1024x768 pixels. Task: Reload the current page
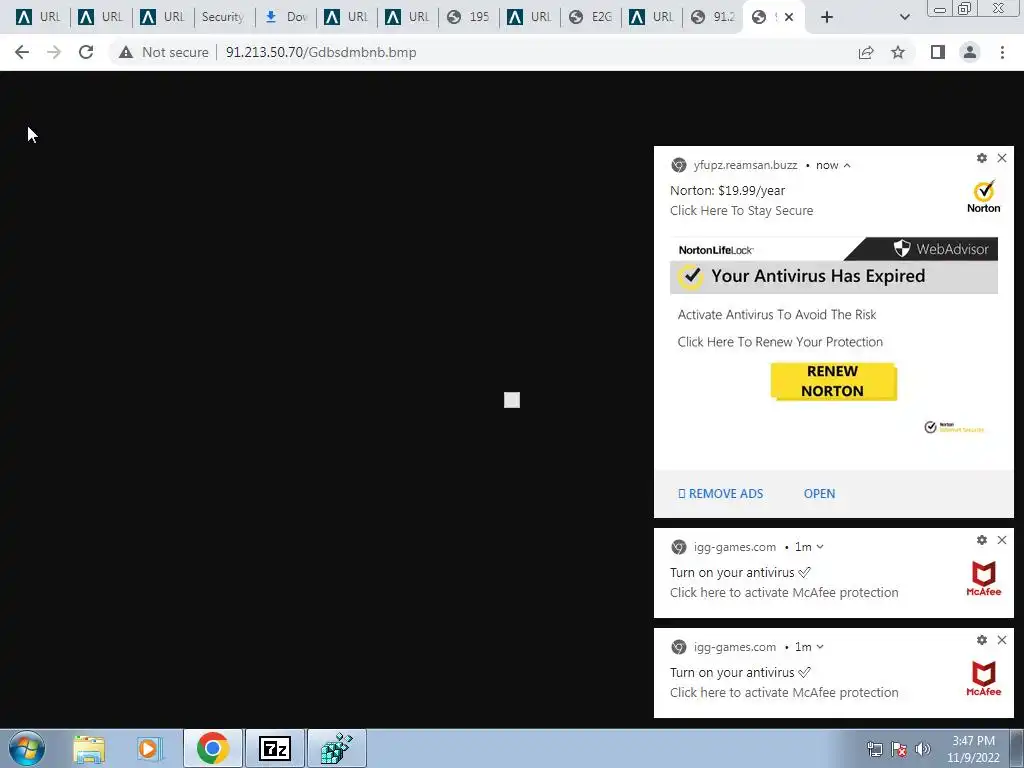pyautogui.click(x=86, y=52)
